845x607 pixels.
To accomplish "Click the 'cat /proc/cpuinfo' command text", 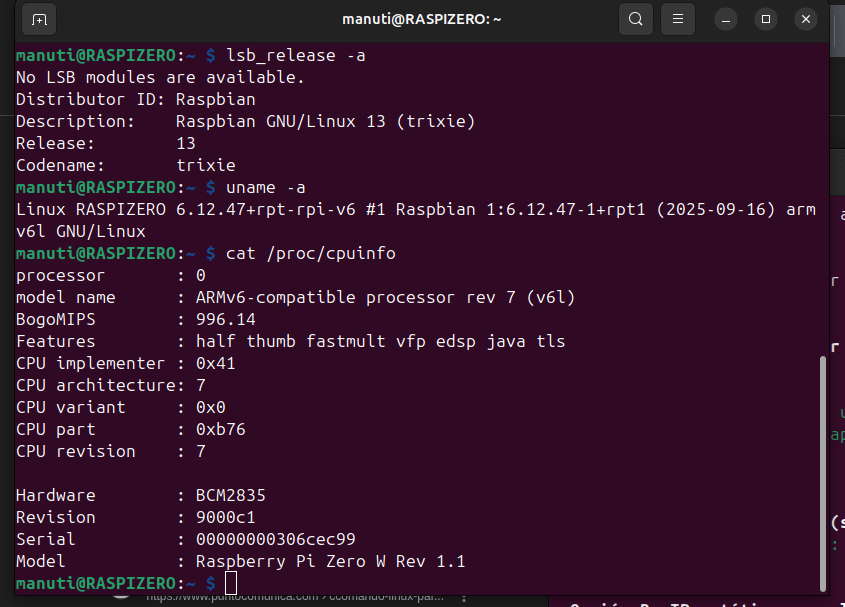I will click(x=310, y=253).
